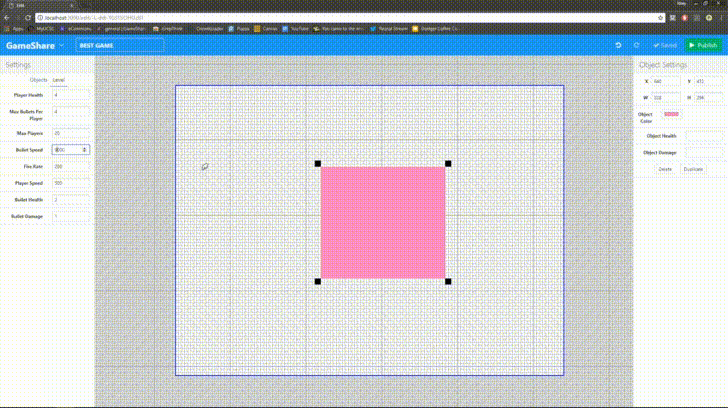Click the undo arrow icon in header
Viewport: 728px width, 408px height.
(x=618, y=45)
